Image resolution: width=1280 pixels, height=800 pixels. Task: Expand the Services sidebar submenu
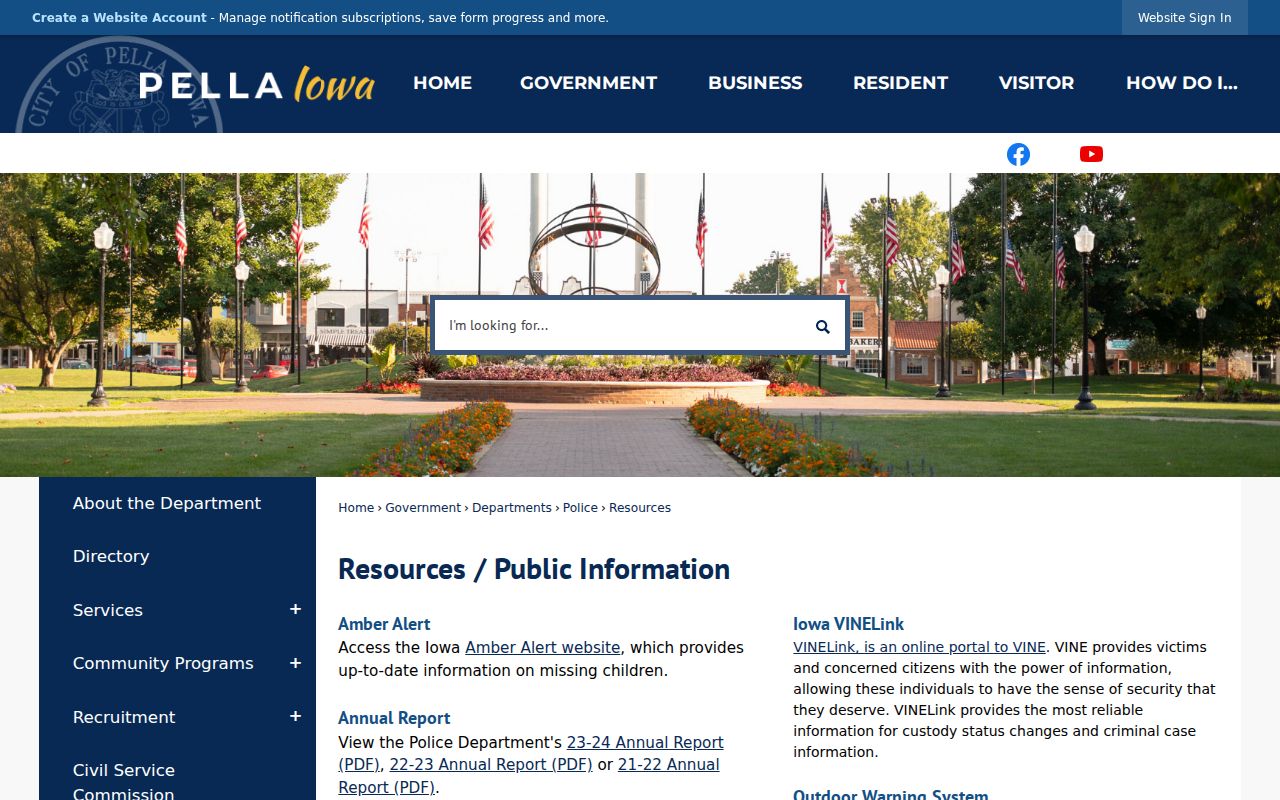coord(295,610)
